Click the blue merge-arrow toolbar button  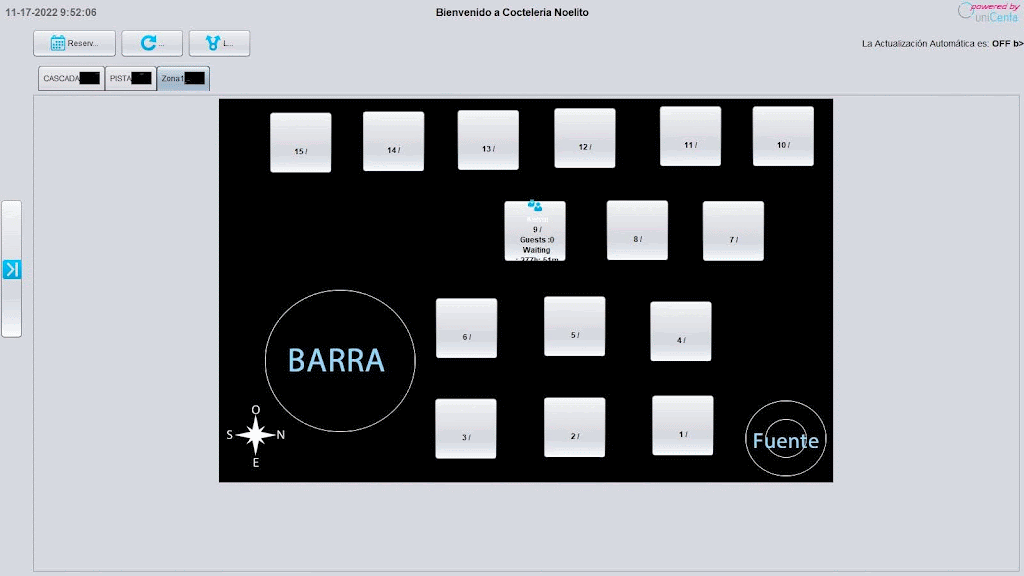pos(219,43)
